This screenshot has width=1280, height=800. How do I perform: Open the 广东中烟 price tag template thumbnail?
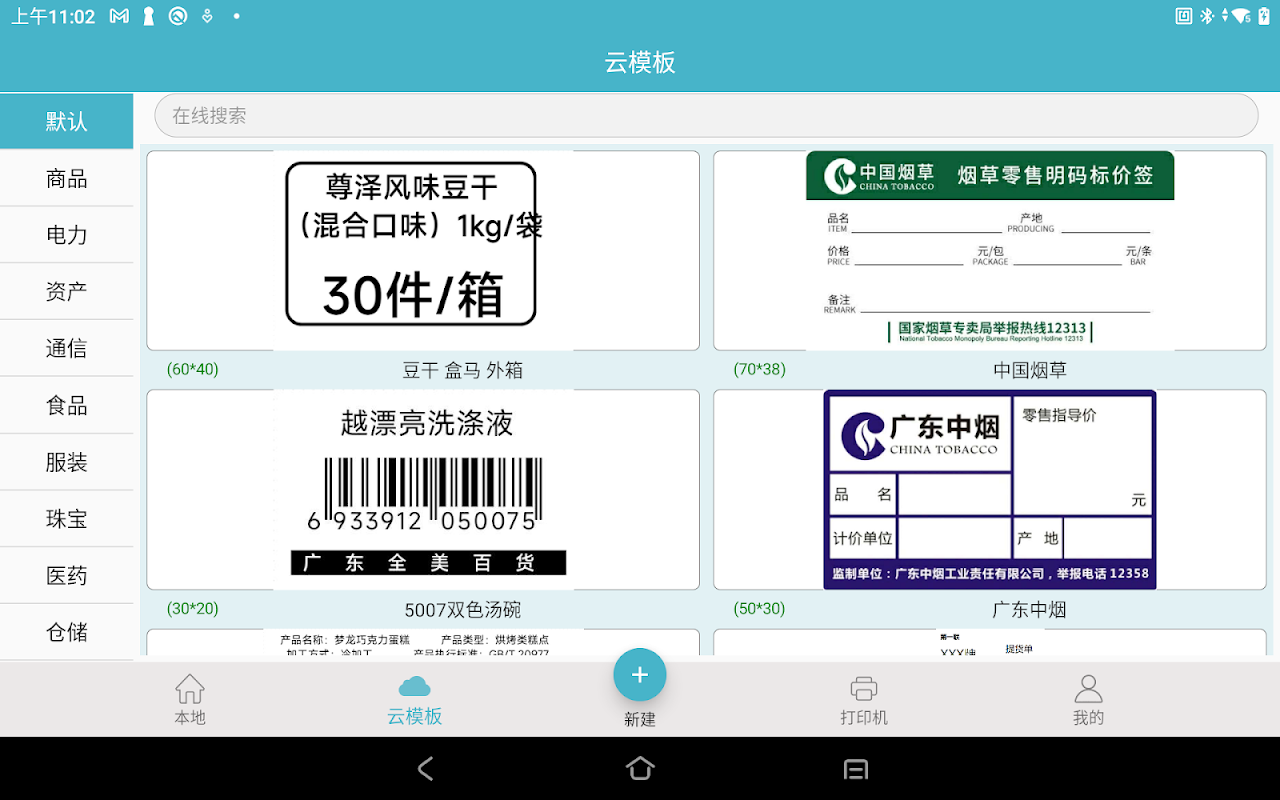[990, 490]
